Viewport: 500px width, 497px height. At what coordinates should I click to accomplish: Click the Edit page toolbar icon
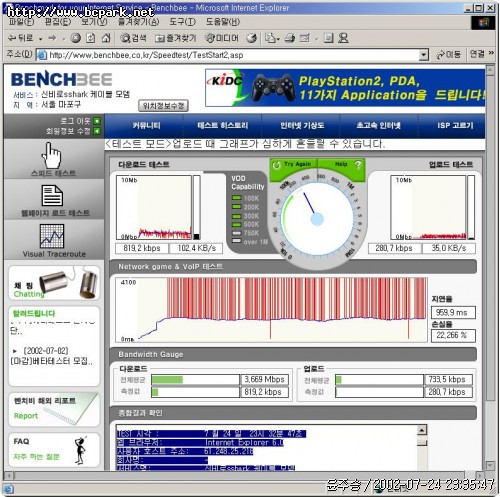pos(305,38)
